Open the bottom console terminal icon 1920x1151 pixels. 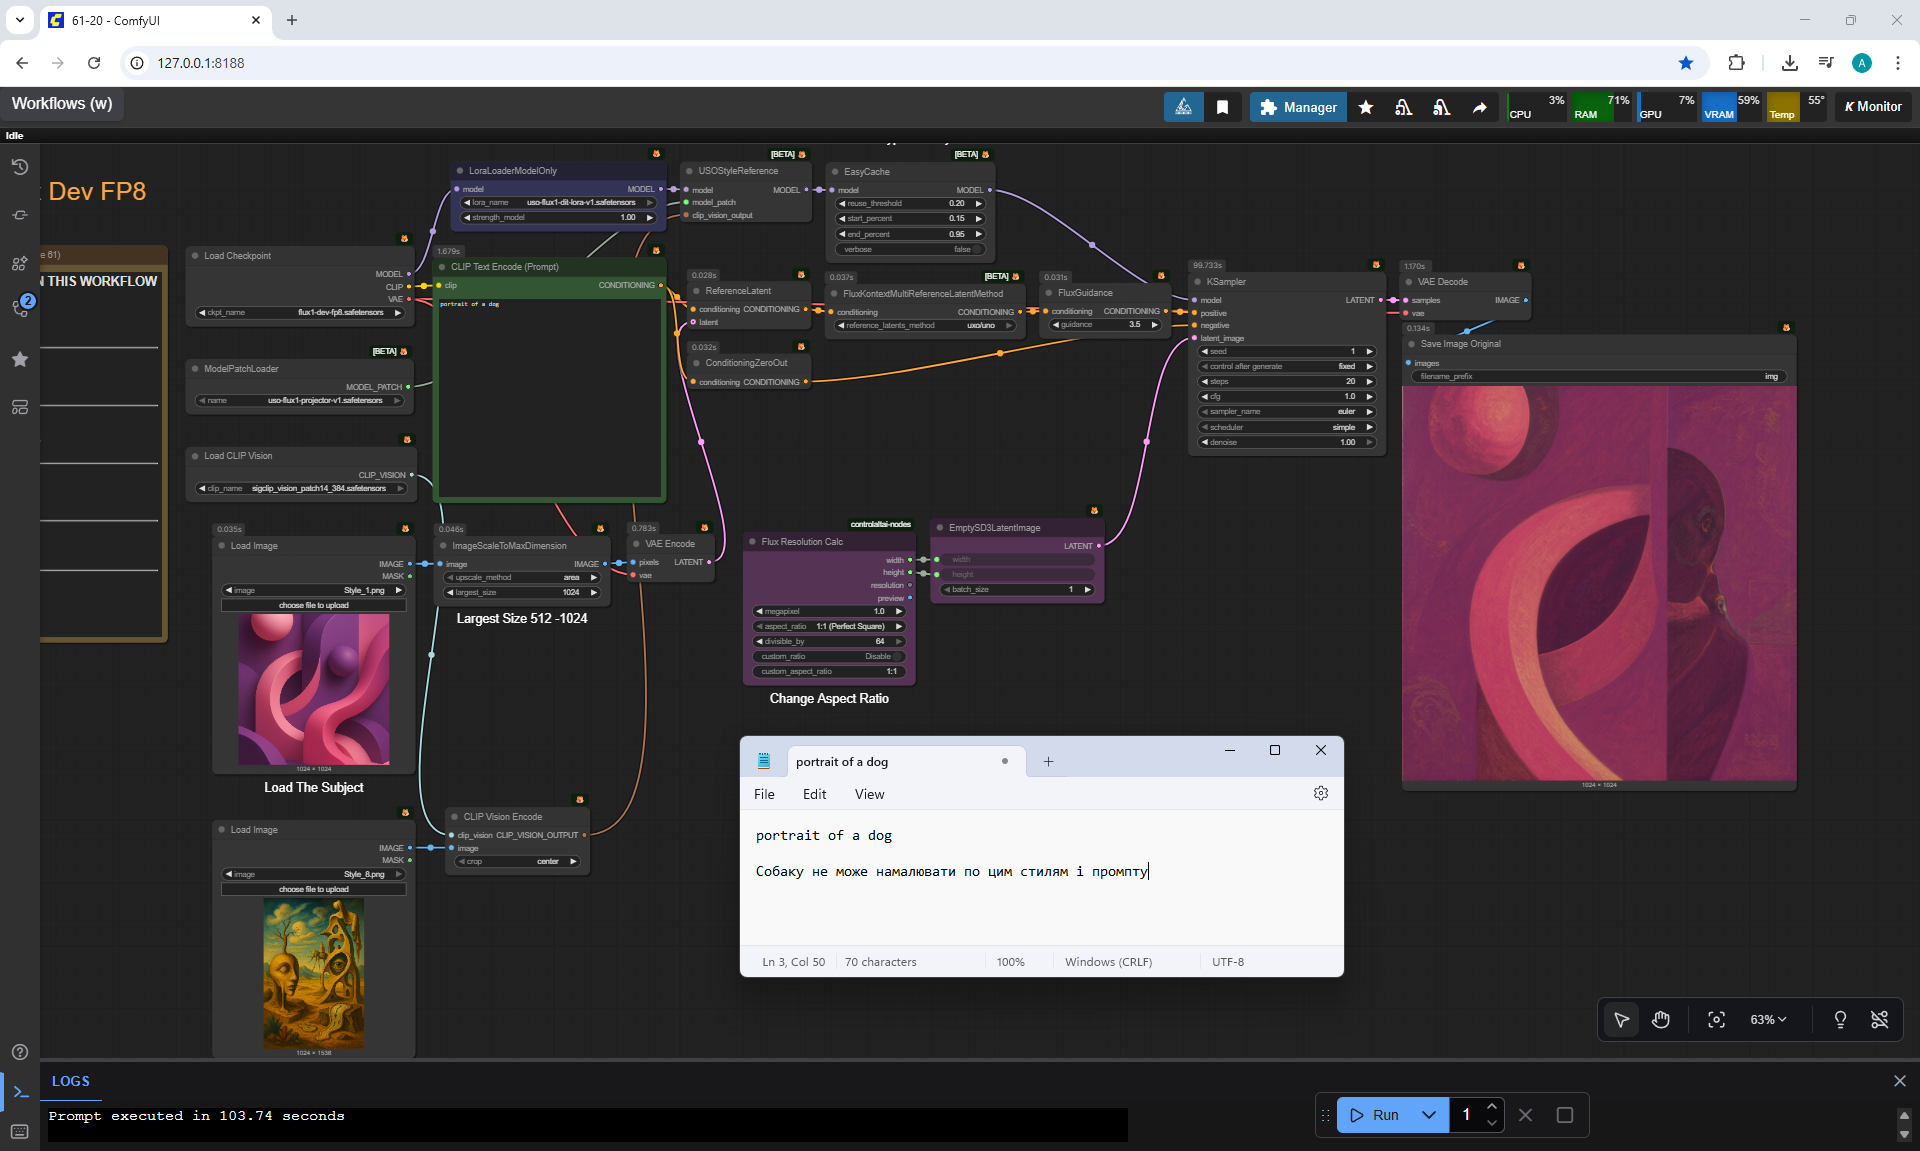tap(20, 1092)
